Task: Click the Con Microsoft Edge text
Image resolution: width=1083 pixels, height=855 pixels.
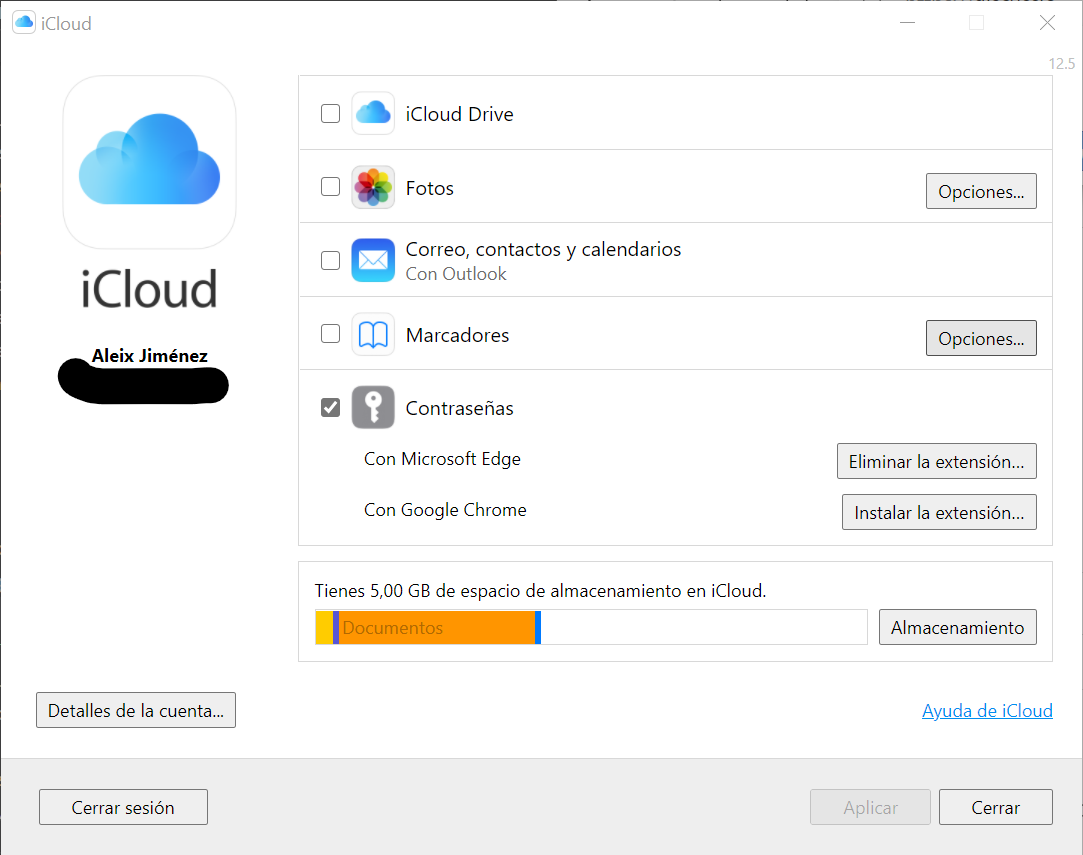Action: [442, 459]
